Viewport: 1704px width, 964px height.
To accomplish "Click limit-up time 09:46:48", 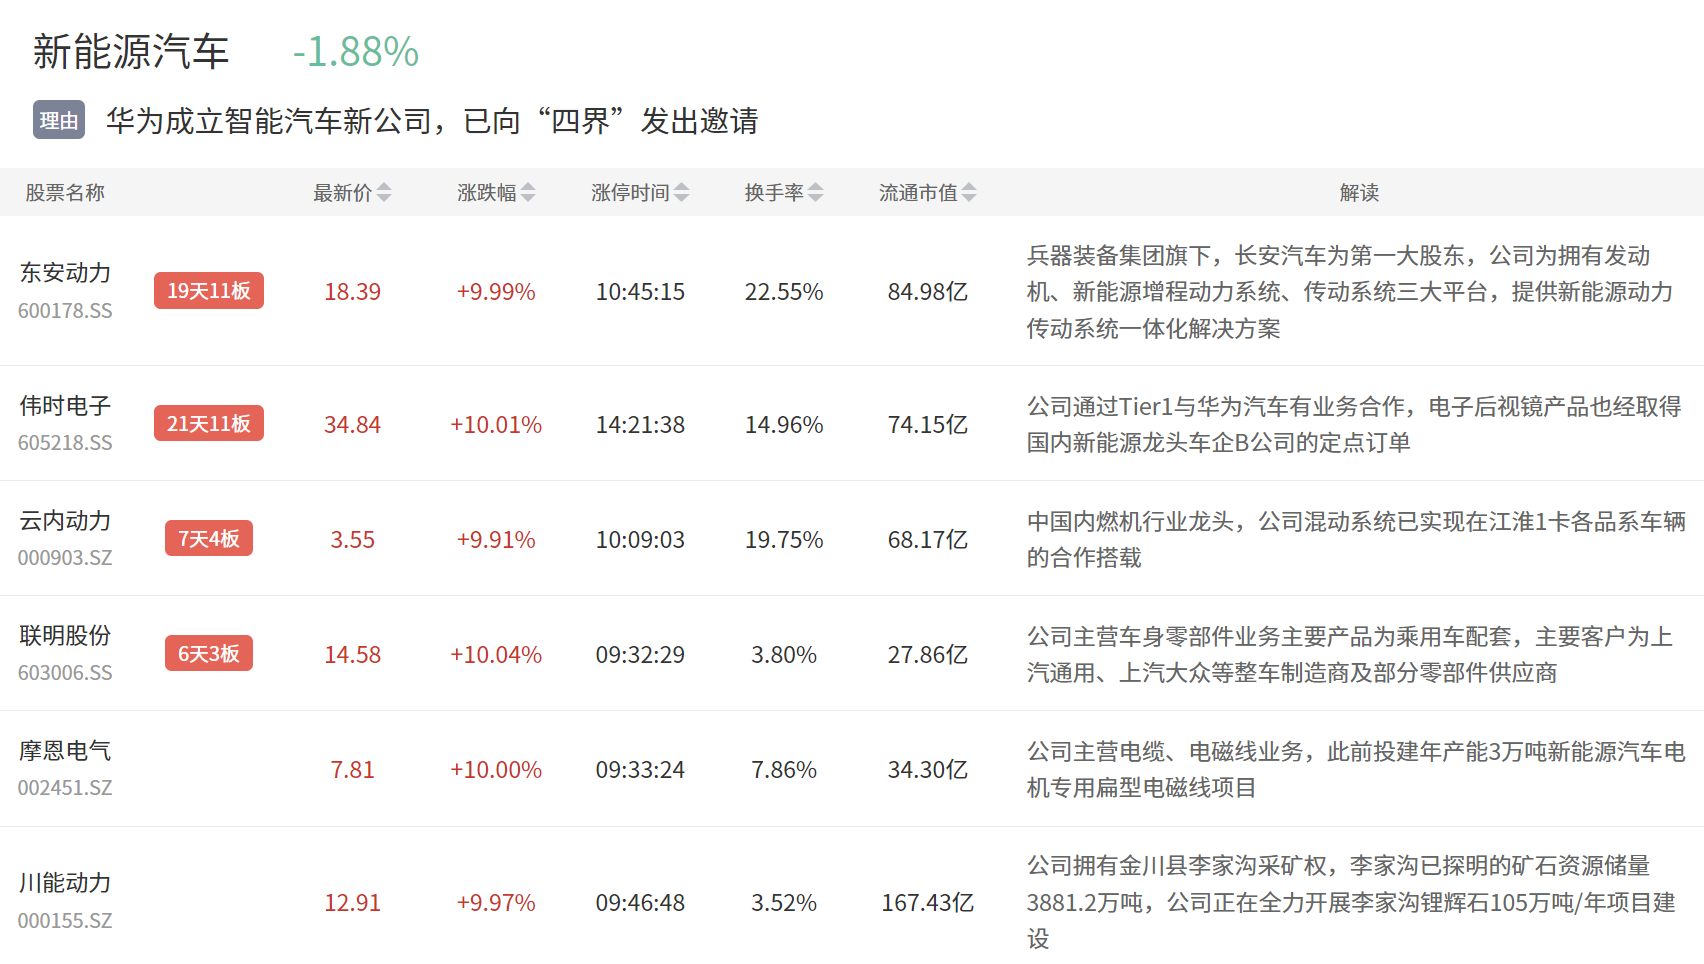I will click(x=640, y=903).
